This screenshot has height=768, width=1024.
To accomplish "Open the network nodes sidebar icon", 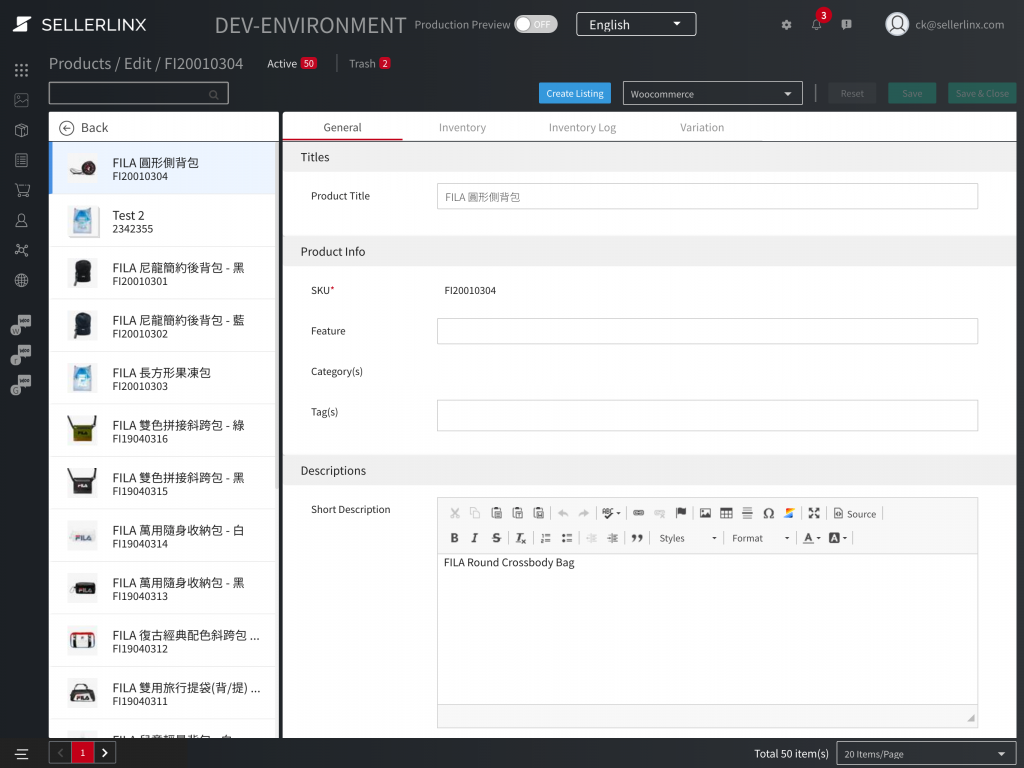I will 22,250.
